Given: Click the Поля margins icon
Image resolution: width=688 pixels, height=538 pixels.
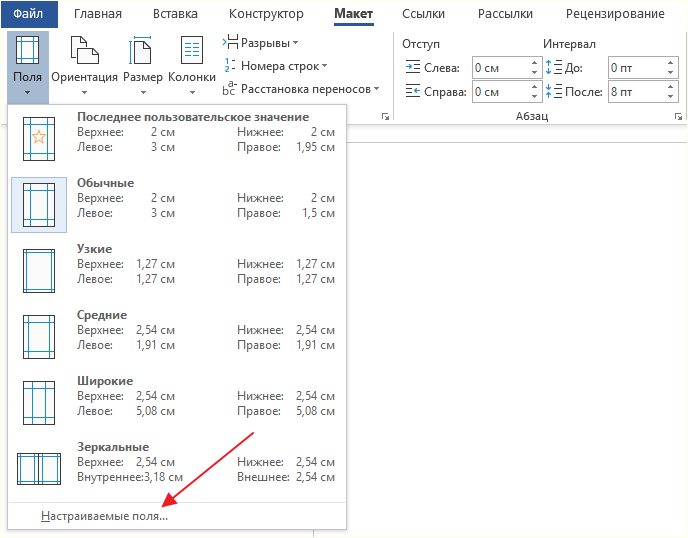Looking at the screenshot, I should [27, 50].
